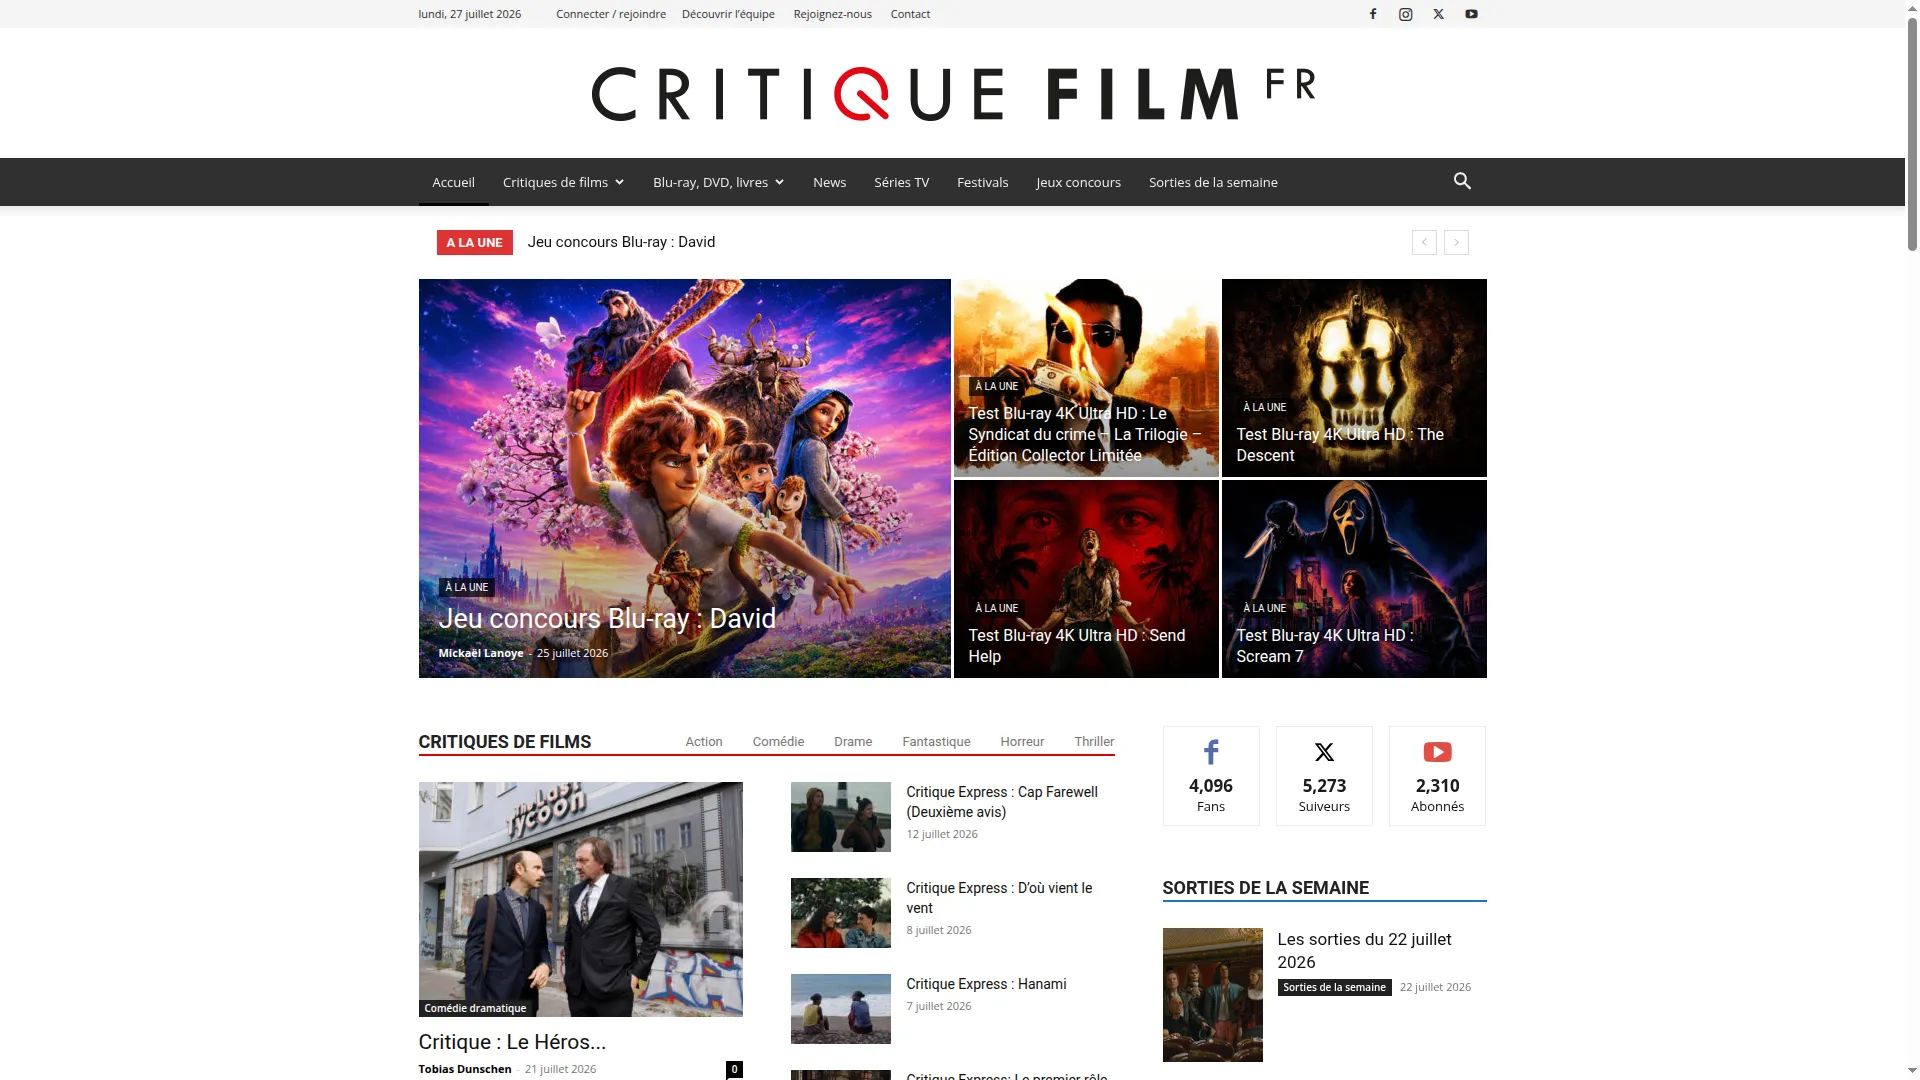Select the Thriller filter tab
This screenshot has height=1080, width=1920.
click(1094, 741)
